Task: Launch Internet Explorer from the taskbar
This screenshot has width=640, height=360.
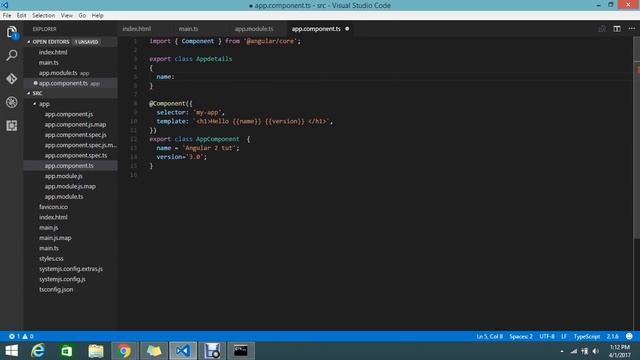Action: click(38, 351)
